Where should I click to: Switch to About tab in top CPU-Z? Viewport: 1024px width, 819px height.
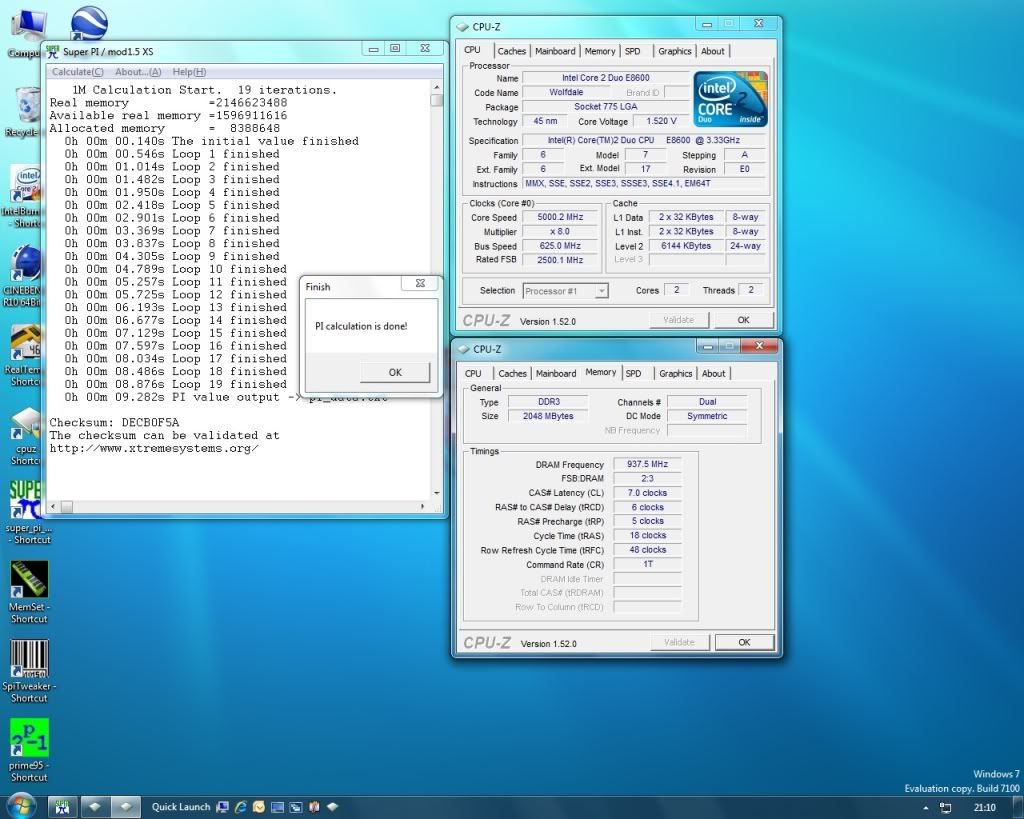(x=712, y=51)
